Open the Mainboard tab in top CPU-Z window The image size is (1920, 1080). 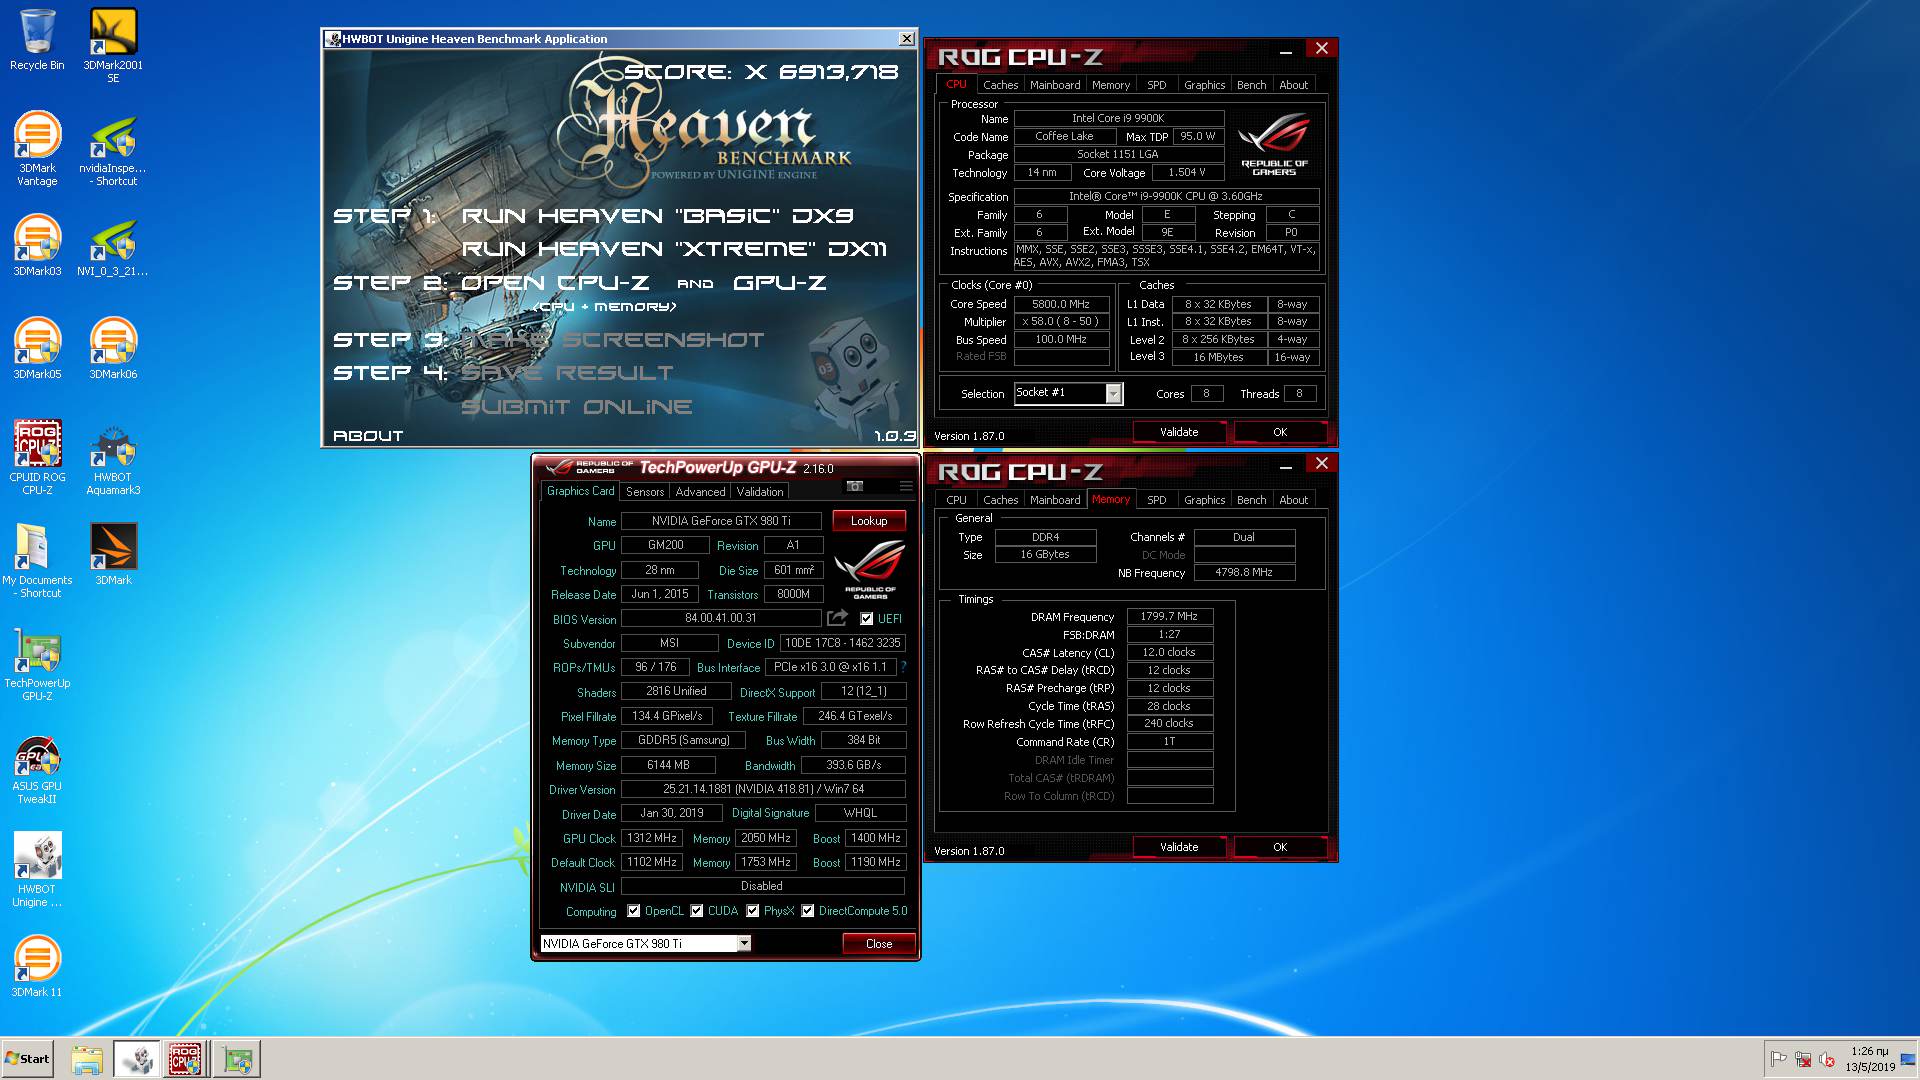[1055, 85]
